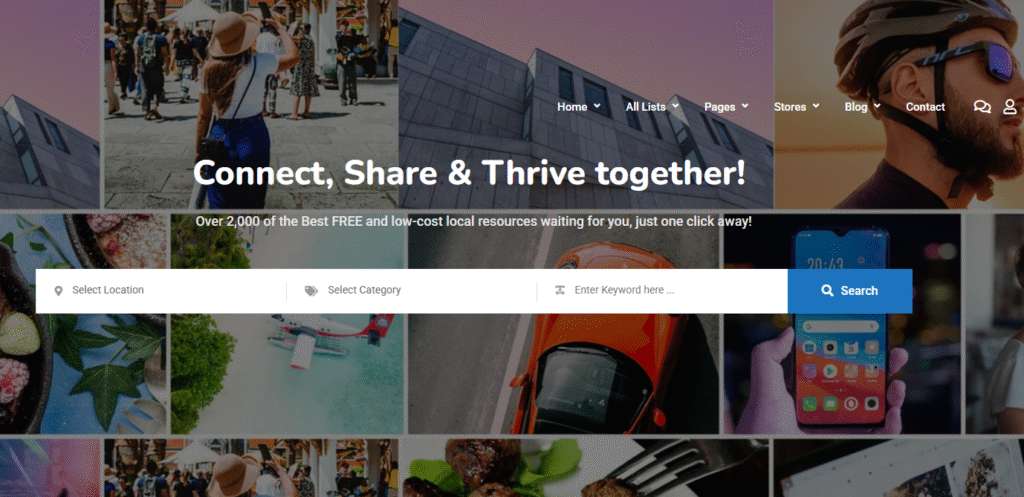Click the keyword text icon
This screenshot has width=1024, height=497.
tap(560, 290)
